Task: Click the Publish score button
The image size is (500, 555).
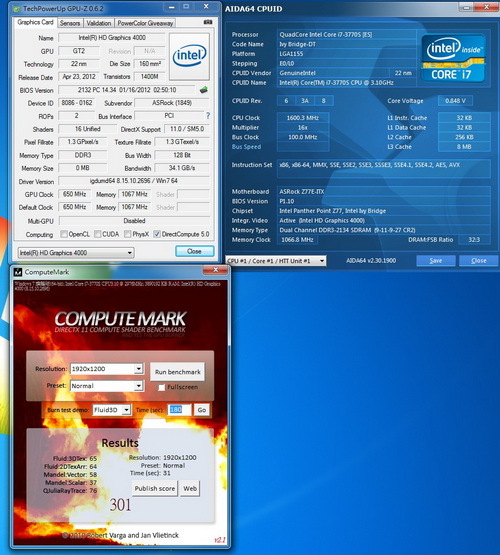Action: coord(155,488)
